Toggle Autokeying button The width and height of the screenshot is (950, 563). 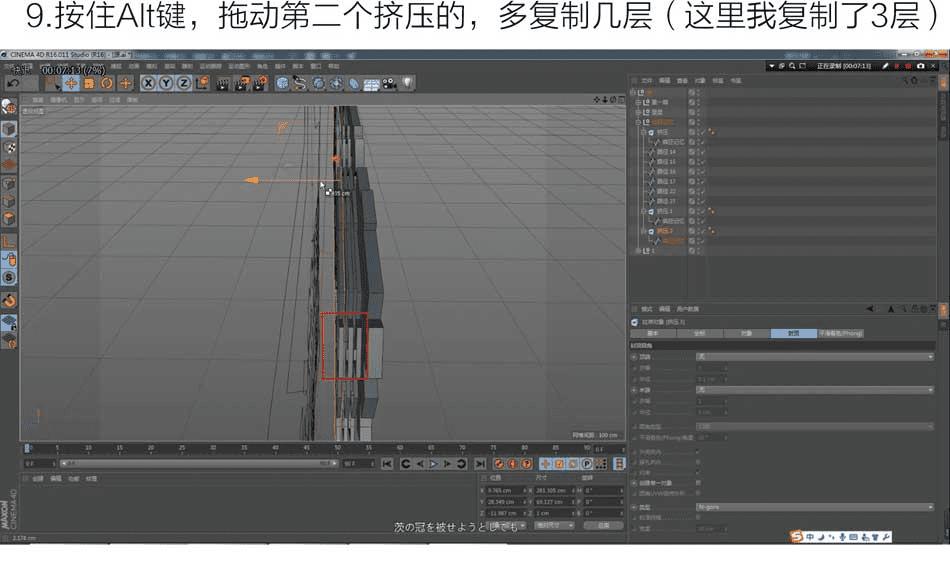(513, 464)
